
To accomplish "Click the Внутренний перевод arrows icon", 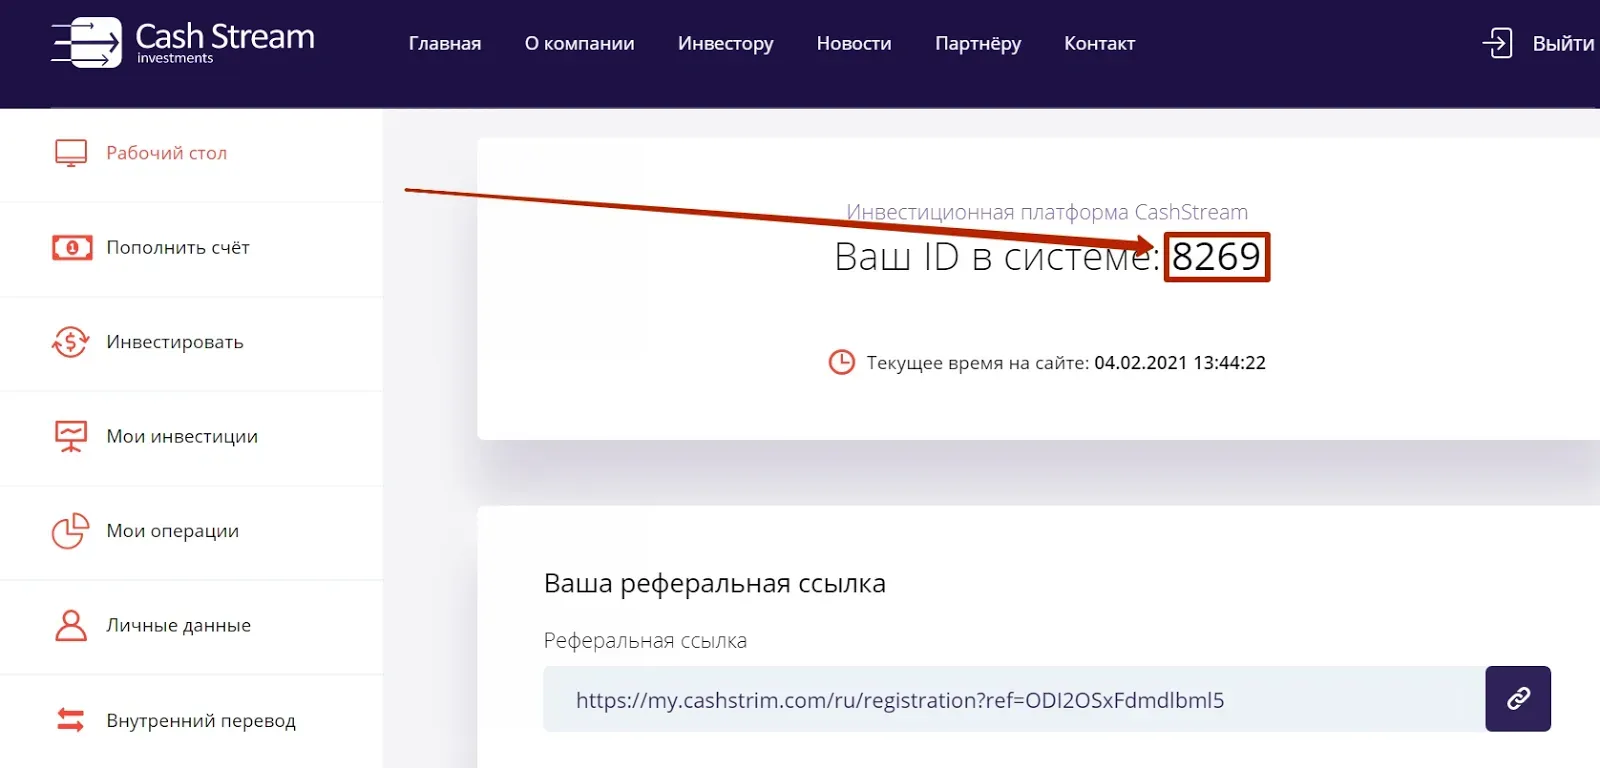I will [71, 720].
